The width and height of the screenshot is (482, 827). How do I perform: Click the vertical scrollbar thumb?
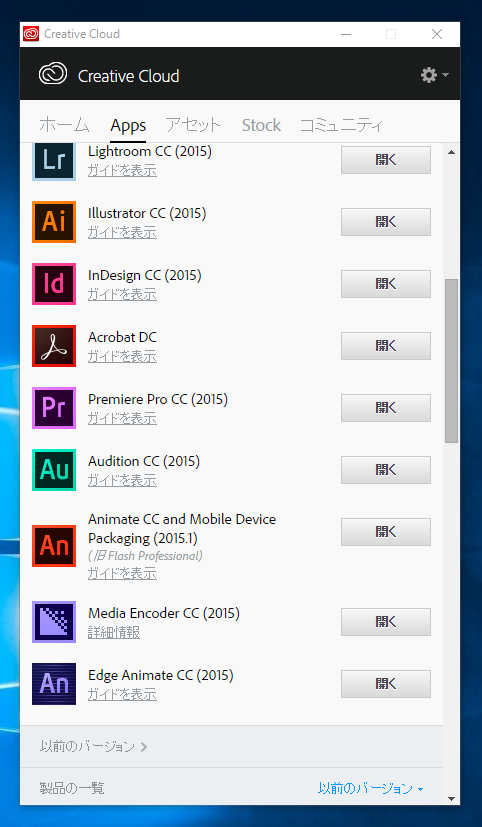click(x=451, y=361)
